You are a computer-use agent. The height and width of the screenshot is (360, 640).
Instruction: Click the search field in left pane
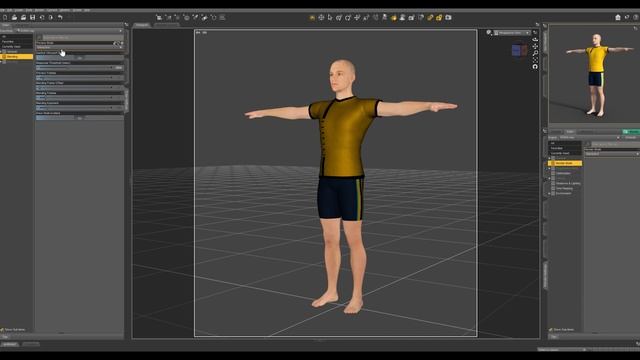coord(83,37)
